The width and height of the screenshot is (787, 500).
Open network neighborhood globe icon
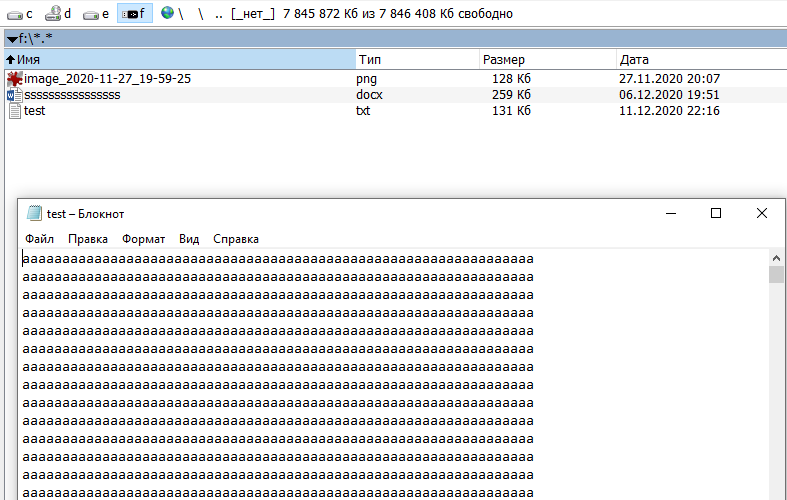coord(167,13)
